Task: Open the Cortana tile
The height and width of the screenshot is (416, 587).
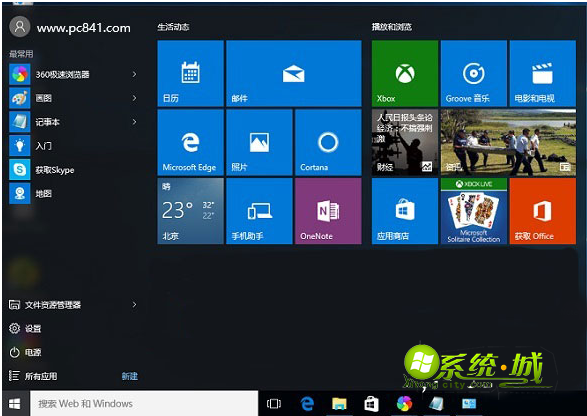Action: click(328, 142)
